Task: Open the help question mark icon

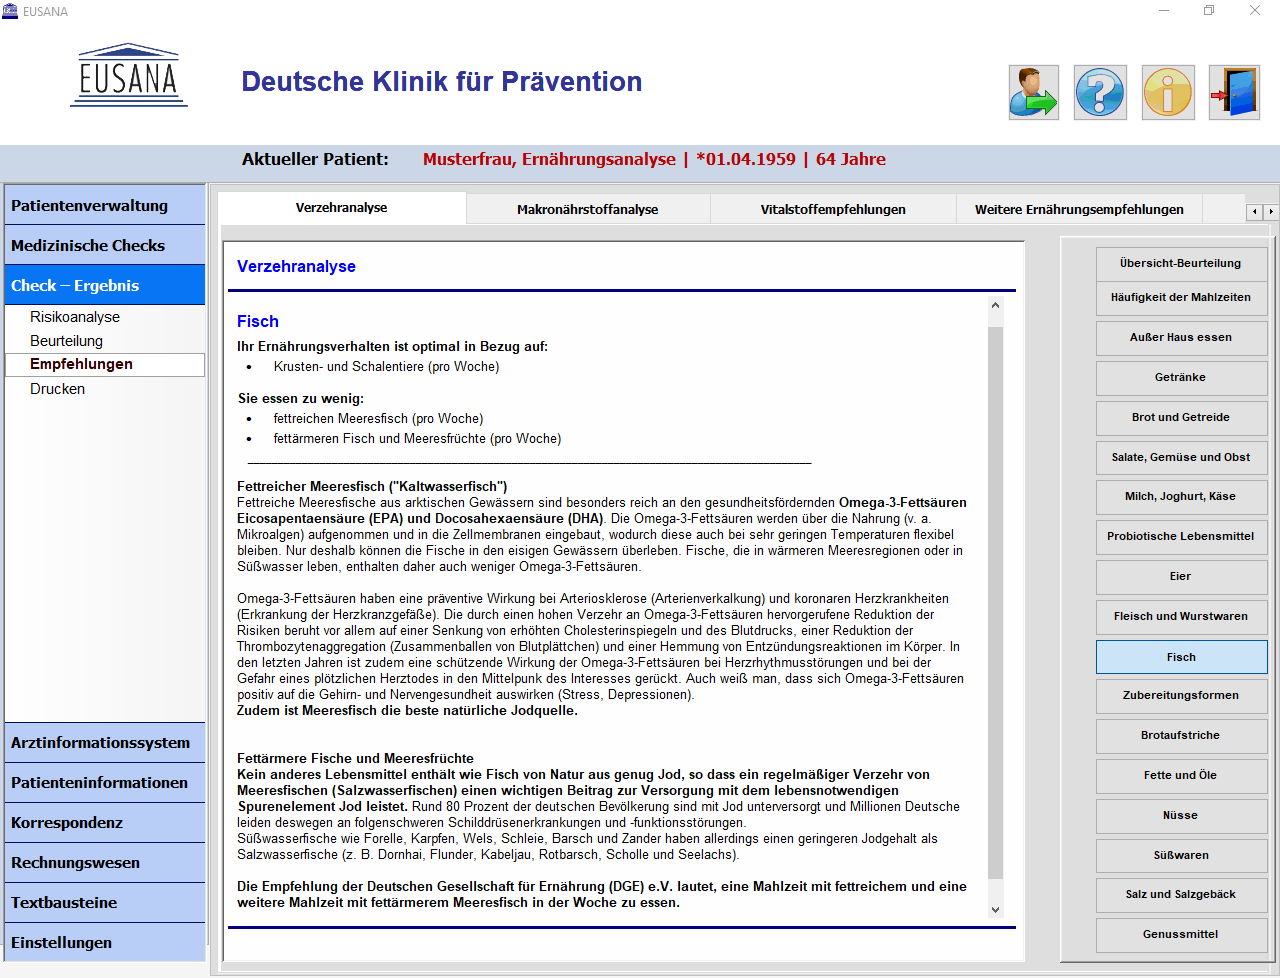Action: 1100,93
